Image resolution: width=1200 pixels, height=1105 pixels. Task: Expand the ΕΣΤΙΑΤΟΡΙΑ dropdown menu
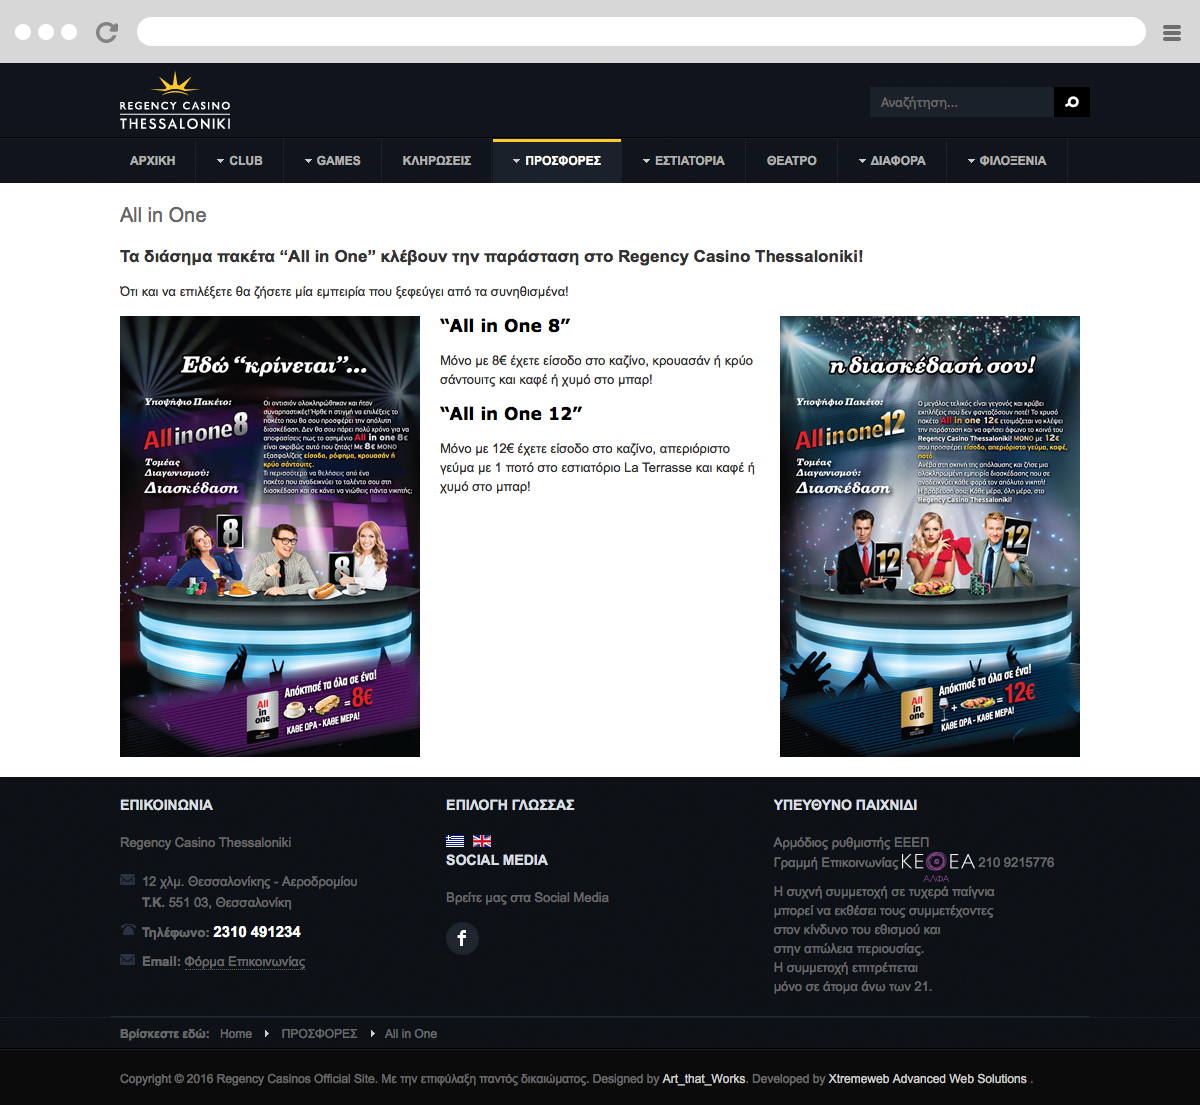click(683, 161)
